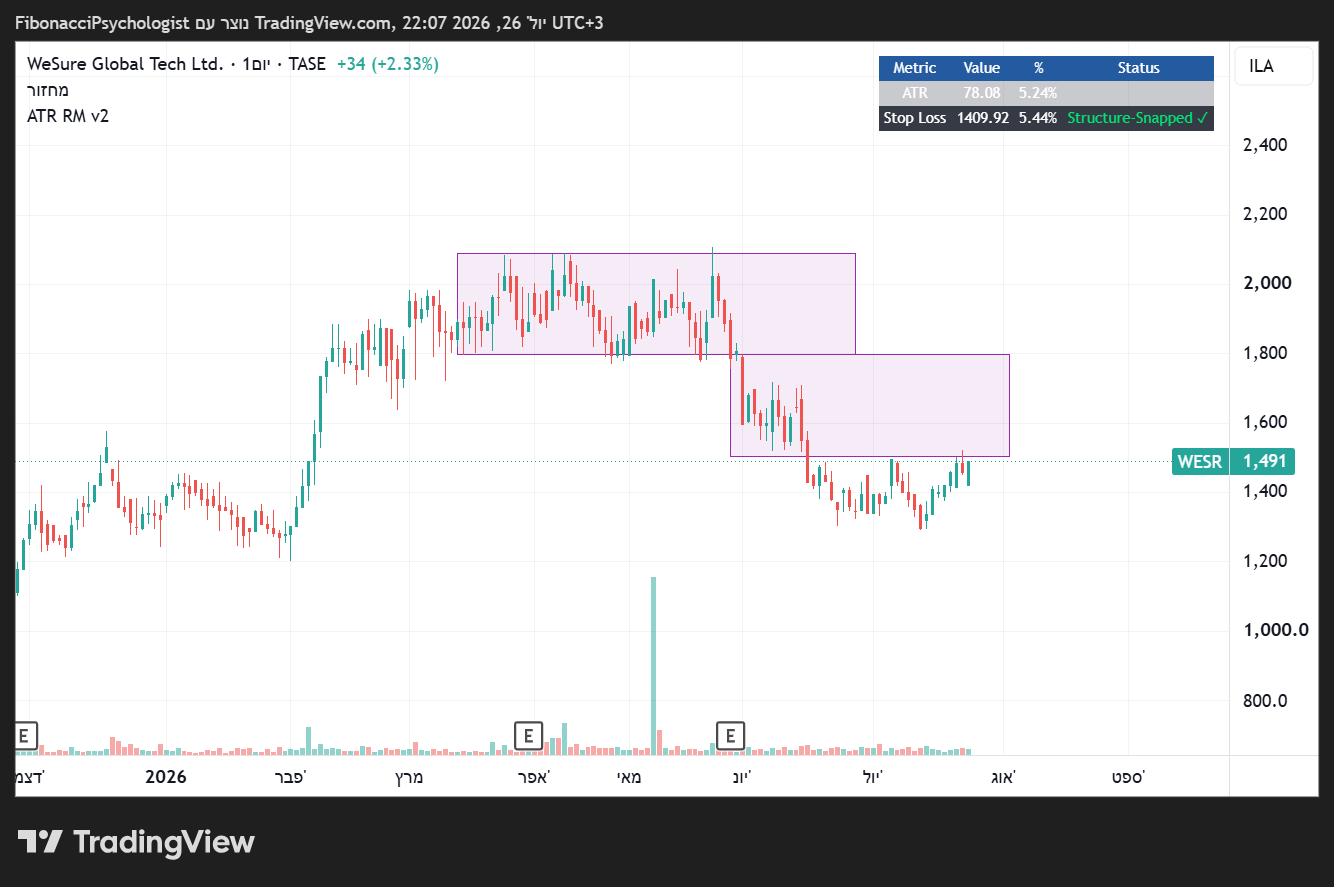Image resolution: width=1334 pixels, height=887 pixels.
Task: Click the 2,400 price axis label
Action: click(x=1265, y=145)
